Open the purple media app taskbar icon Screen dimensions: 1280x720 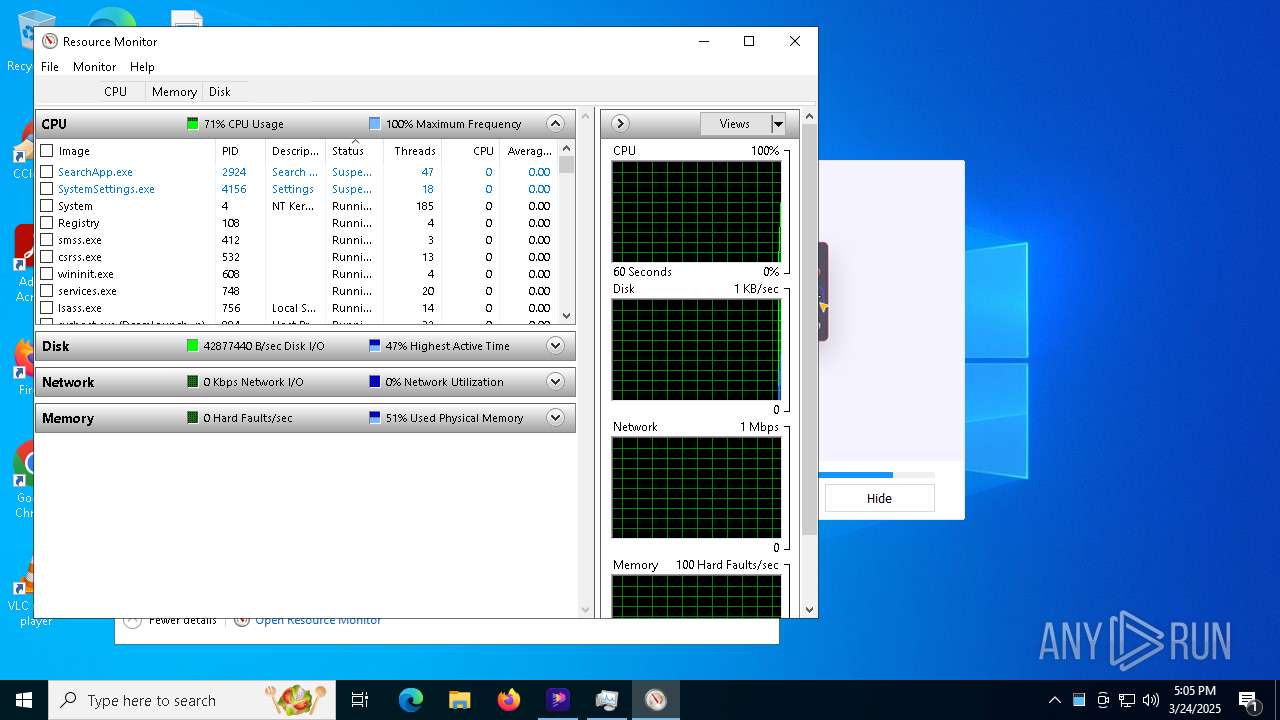[558, 700]
